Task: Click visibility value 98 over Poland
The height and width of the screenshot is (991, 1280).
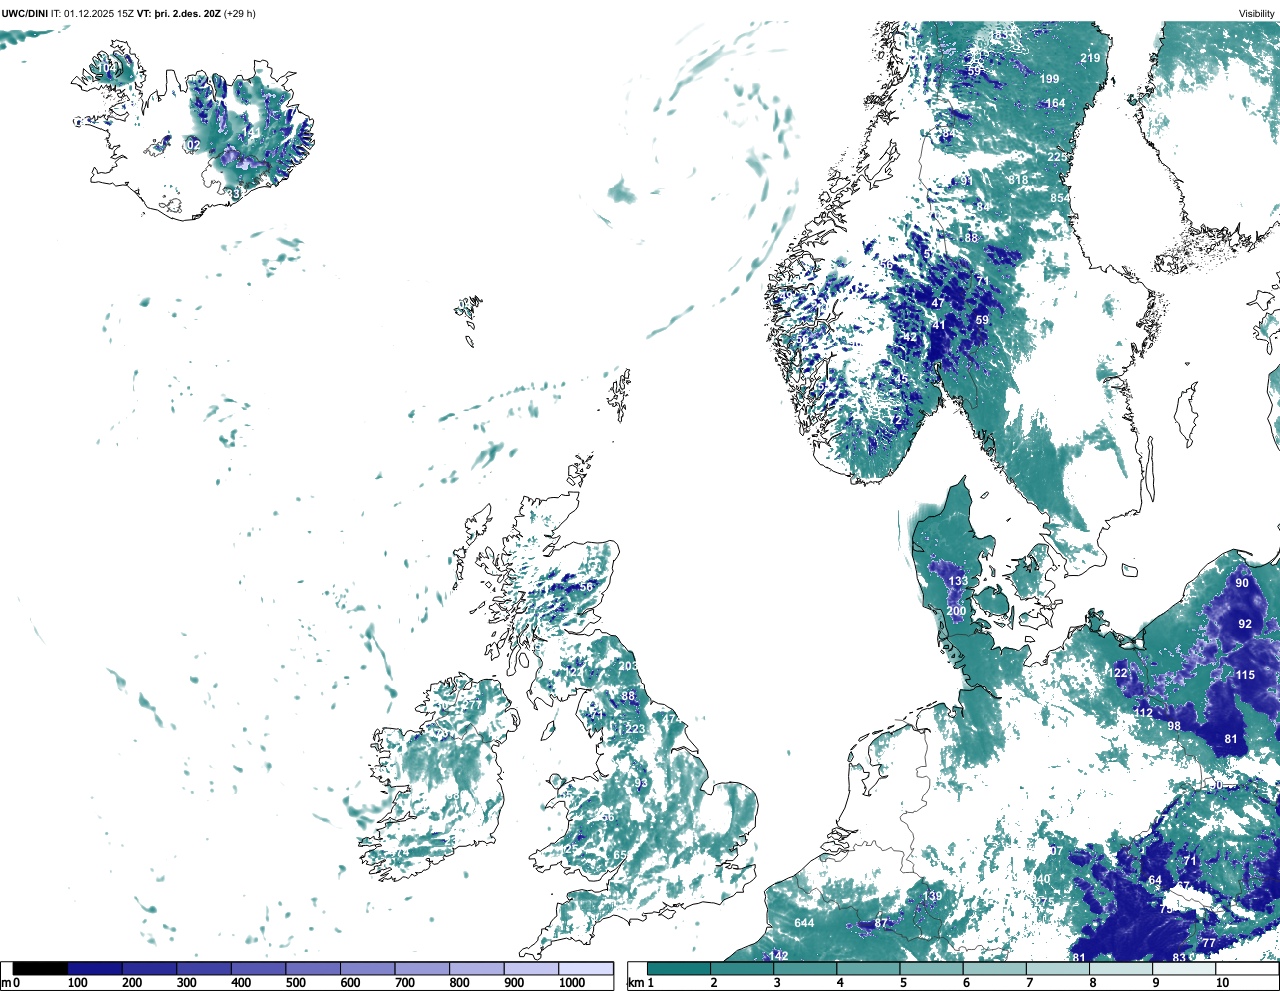Action: tap(1174, 726)
